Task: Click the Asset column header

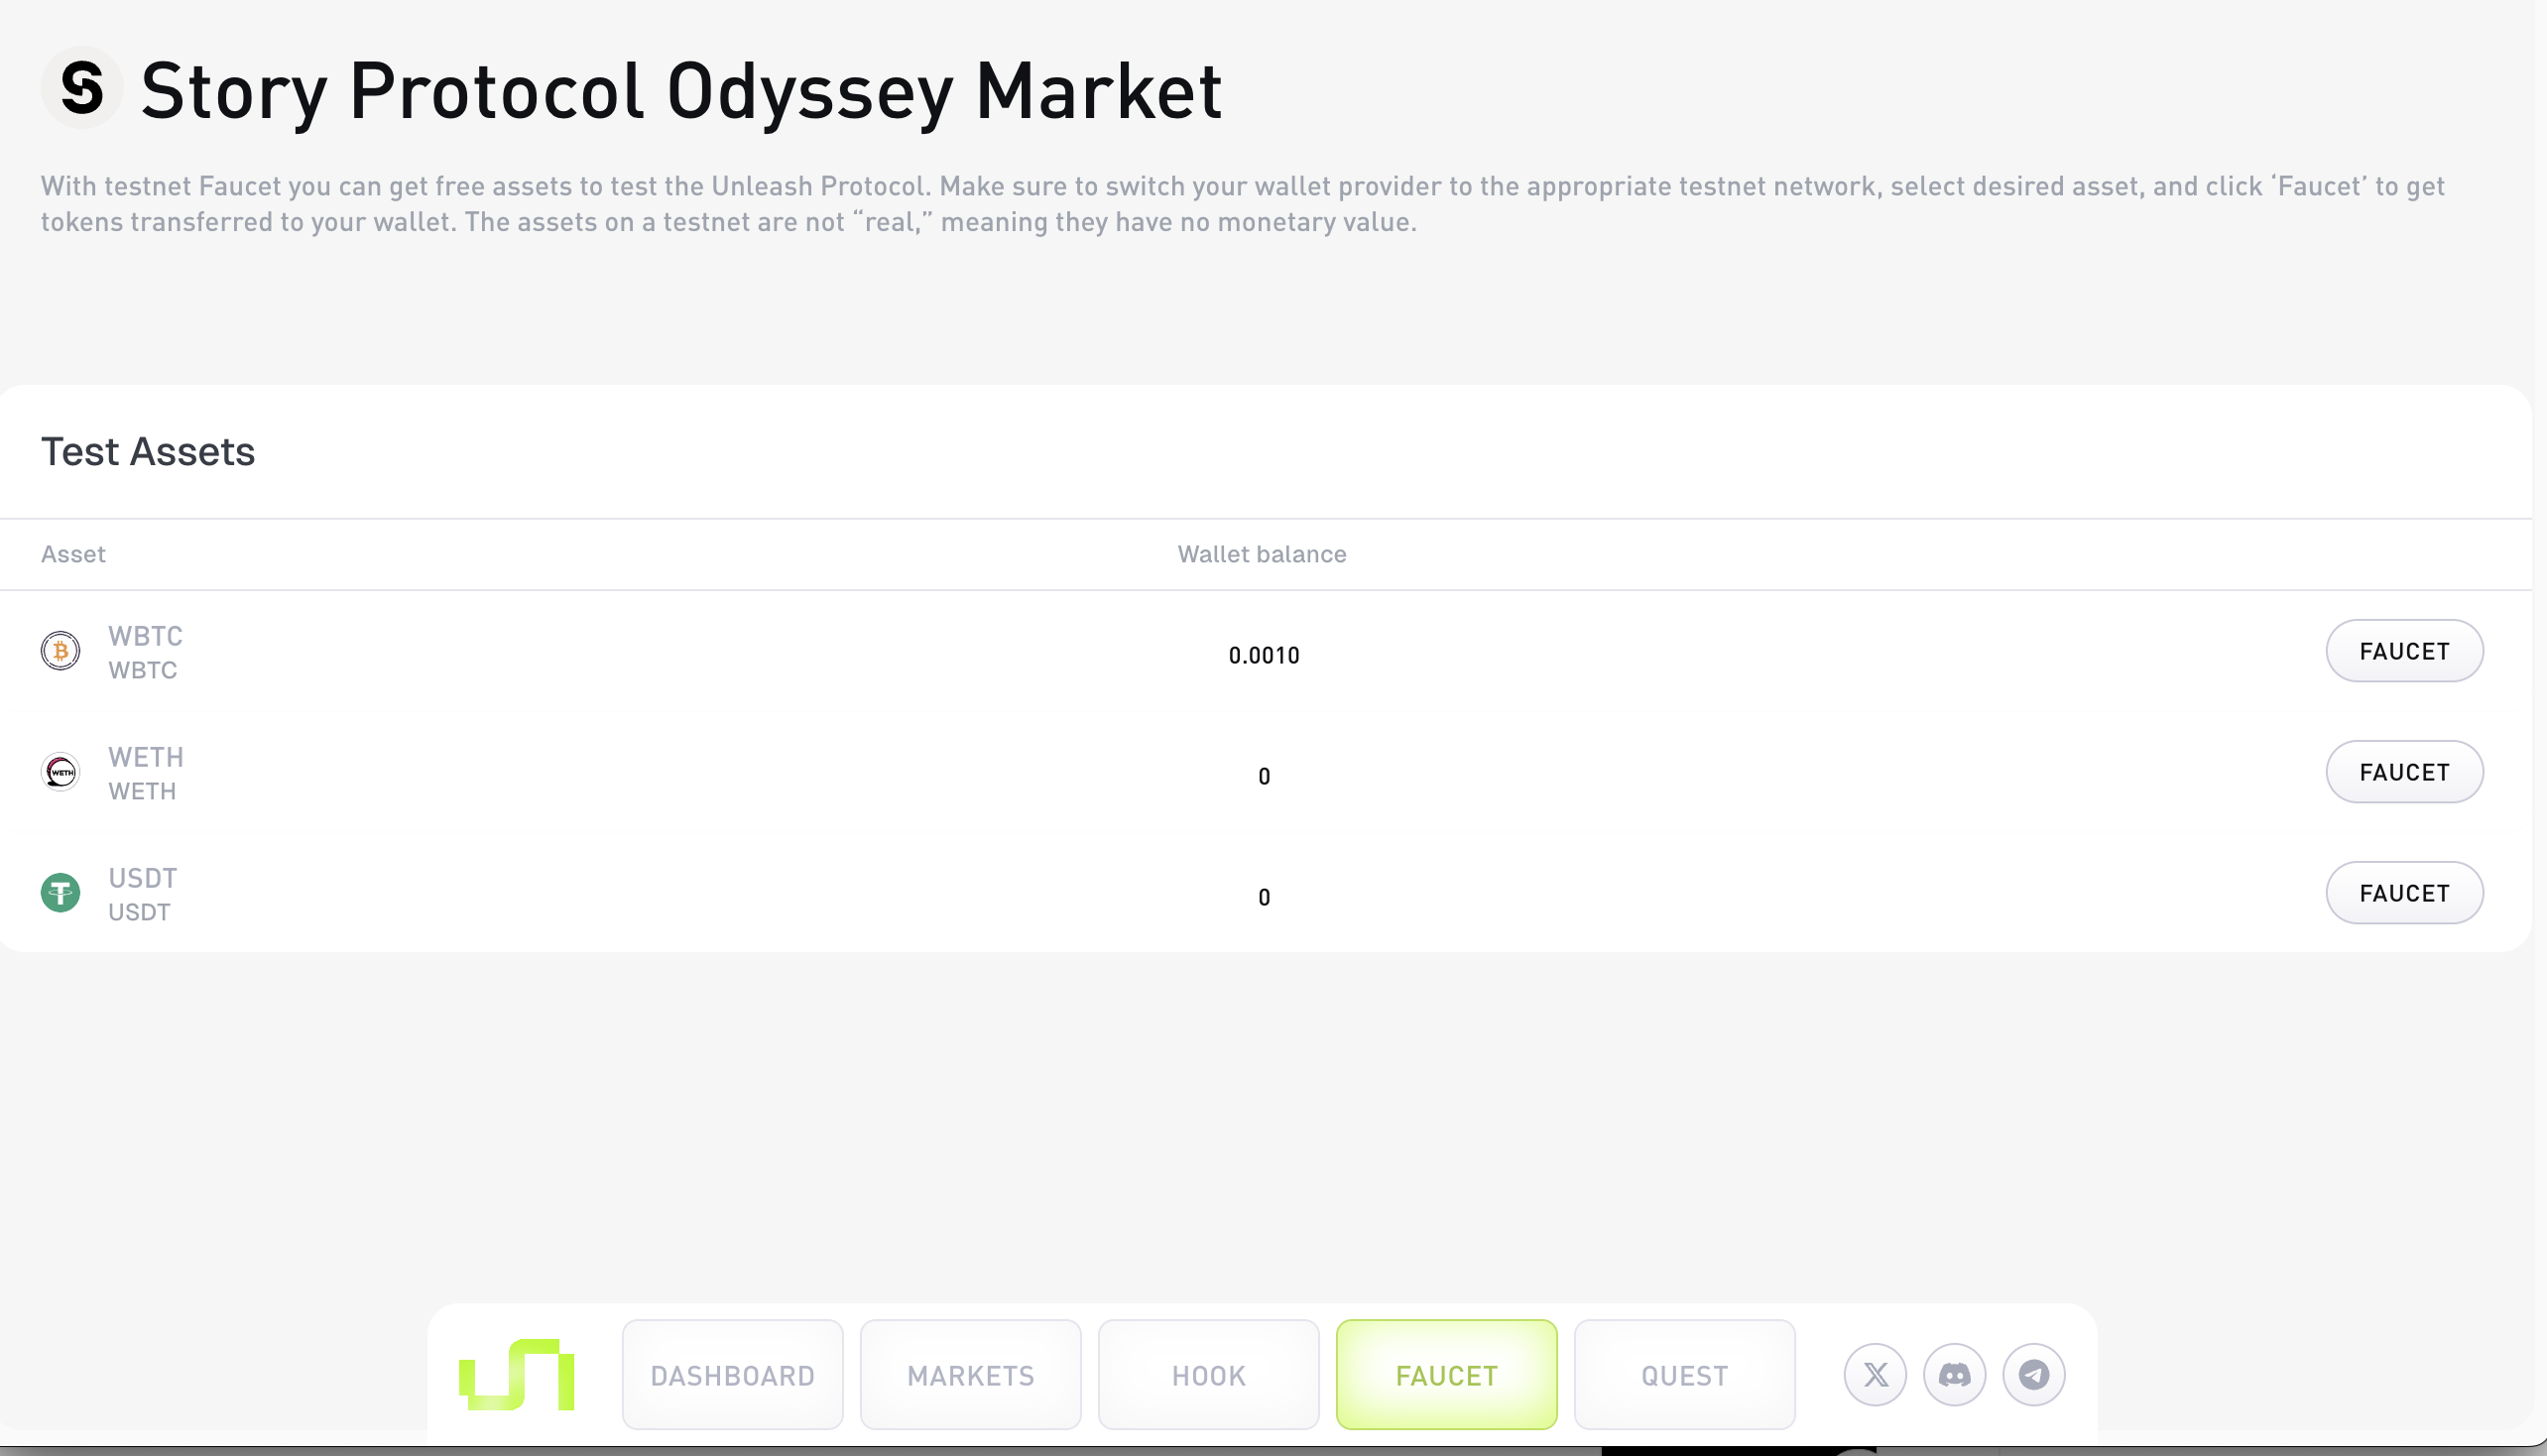Action: [x=73, y=554]
